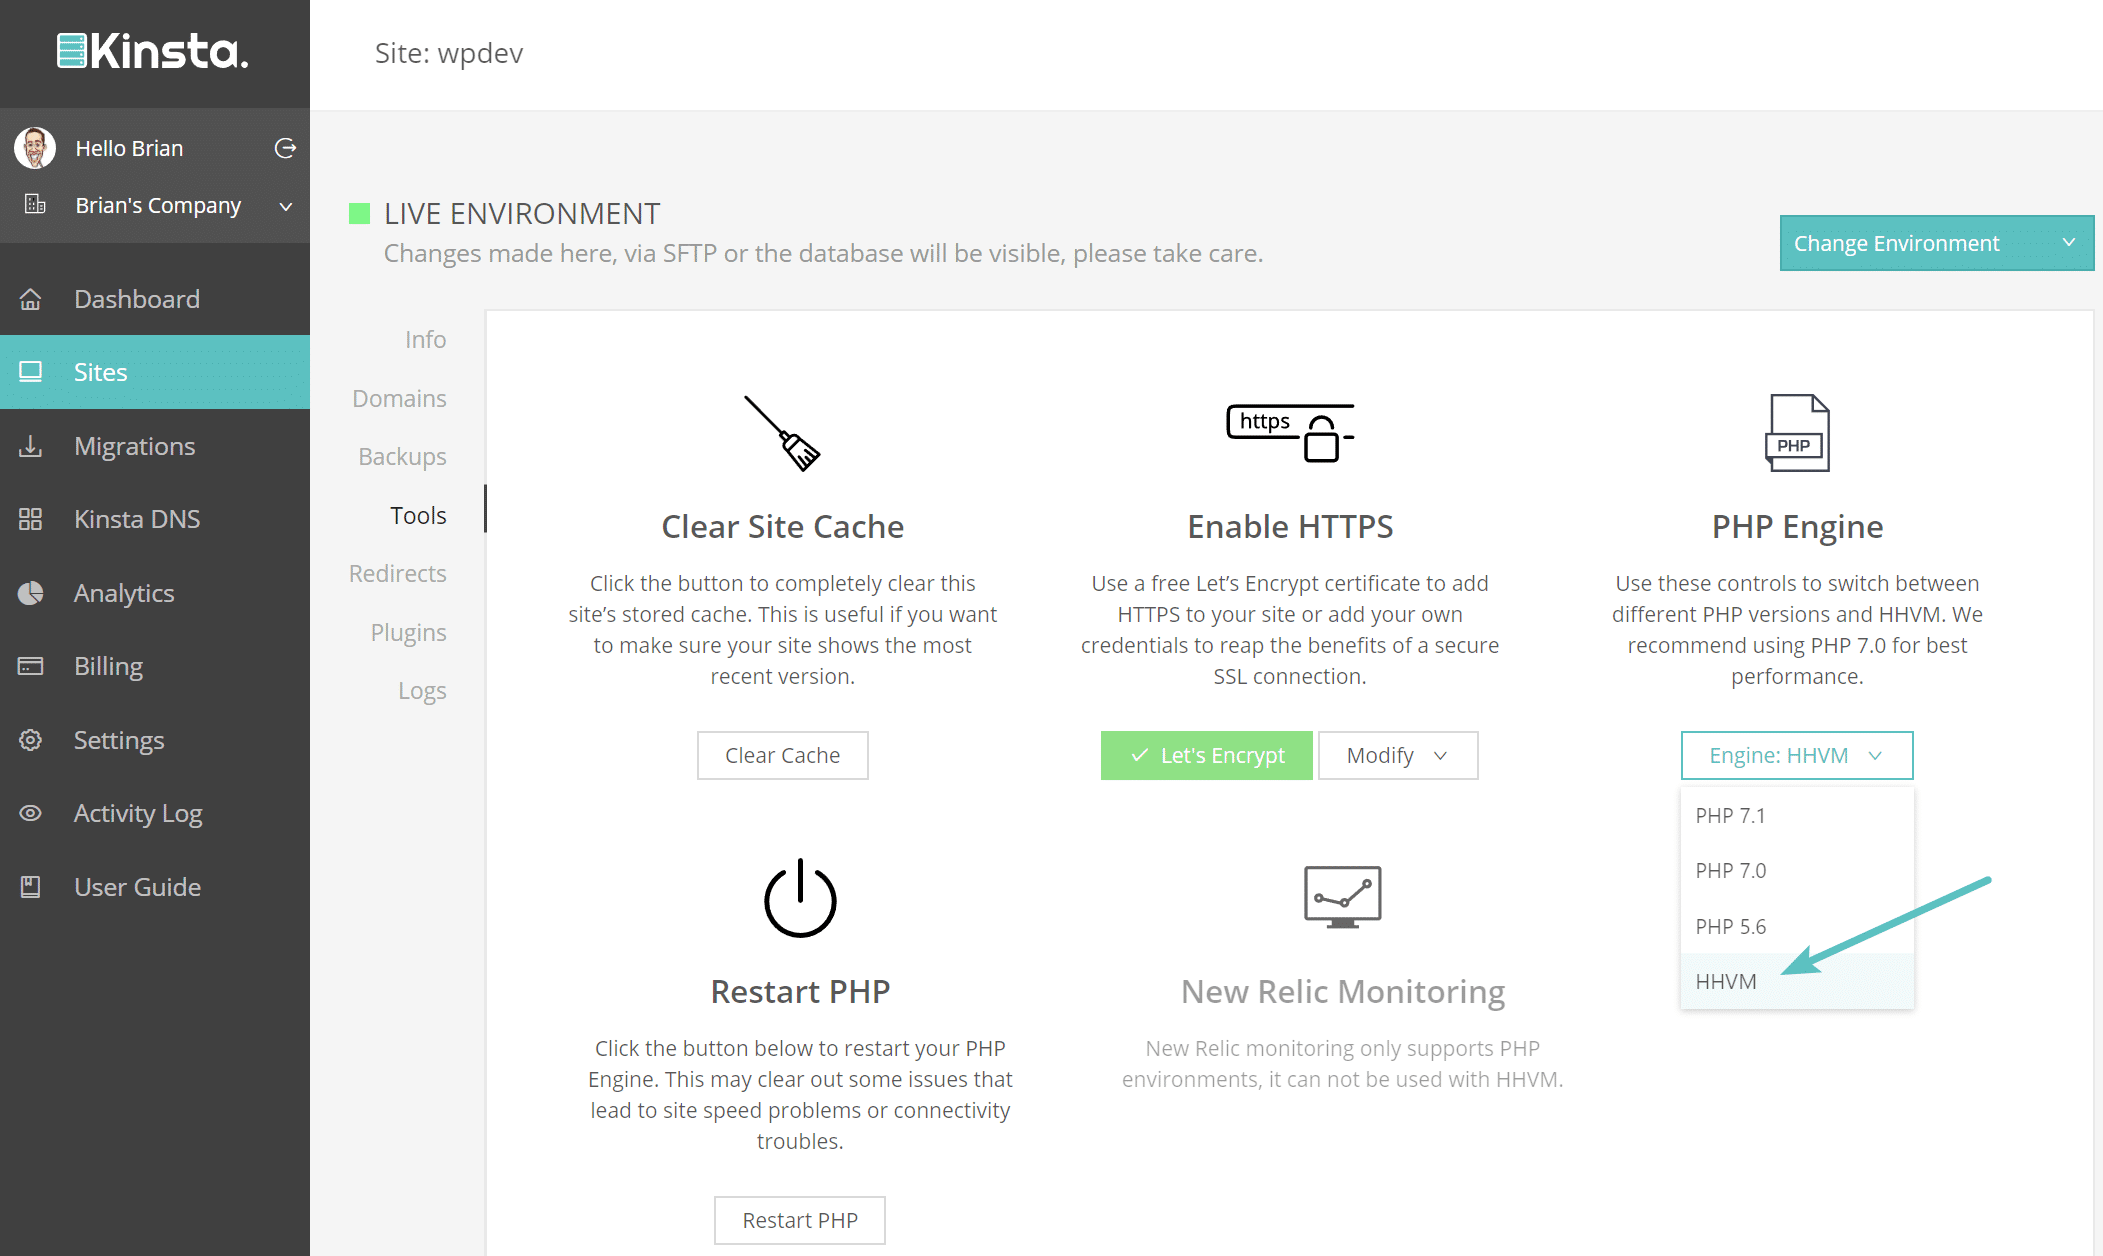Open Activity Log in the sidebar
The height and width of the screenshot is (1256, 2103).
pos(155,813)
